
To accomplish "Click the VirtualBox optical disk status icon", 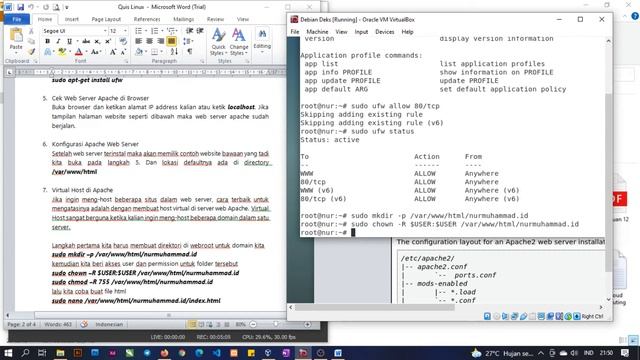I will tap(496, 316).
